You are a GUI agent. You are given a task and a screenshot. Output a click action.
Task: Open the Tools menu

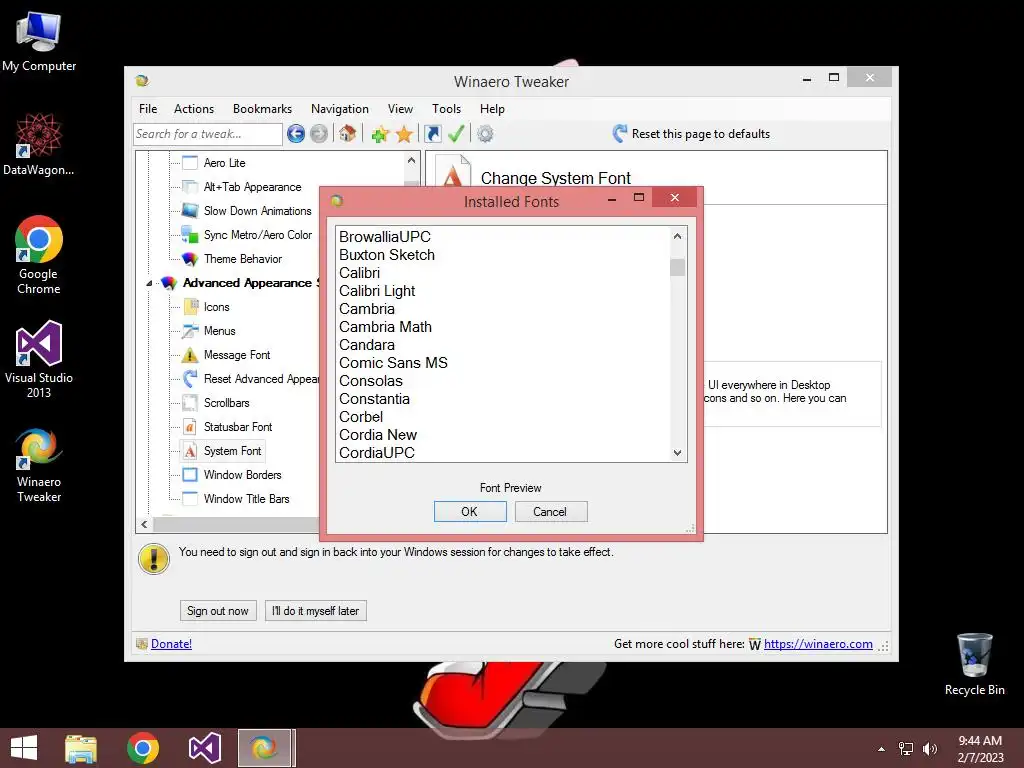[x=447, y=109]
